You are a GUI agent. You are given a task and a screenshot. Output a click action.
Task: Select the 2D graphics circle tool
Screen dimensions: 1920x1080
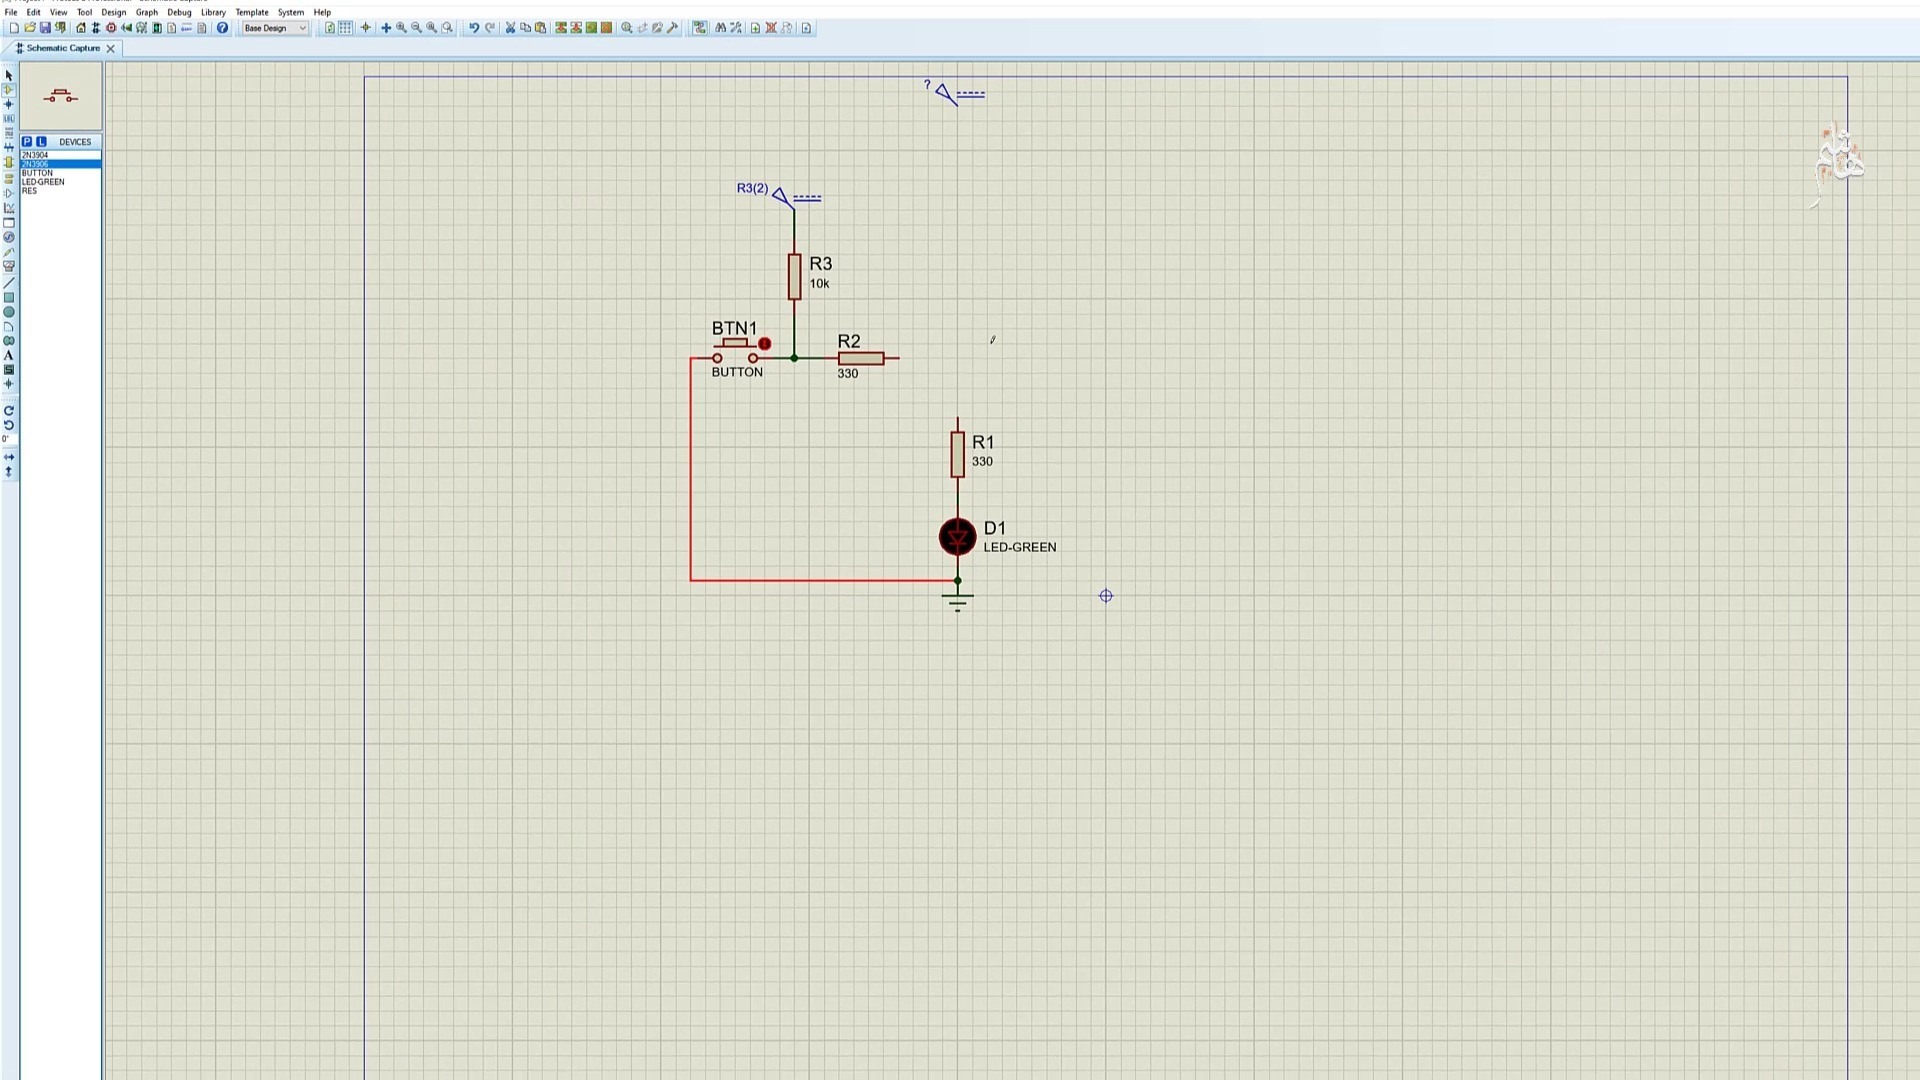click(x=9, y=312)
